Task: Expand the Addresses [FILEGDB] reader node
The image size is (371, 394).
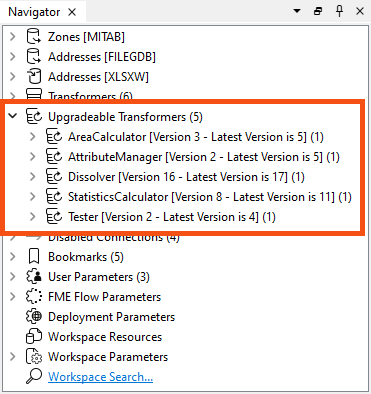Action: 13,56
